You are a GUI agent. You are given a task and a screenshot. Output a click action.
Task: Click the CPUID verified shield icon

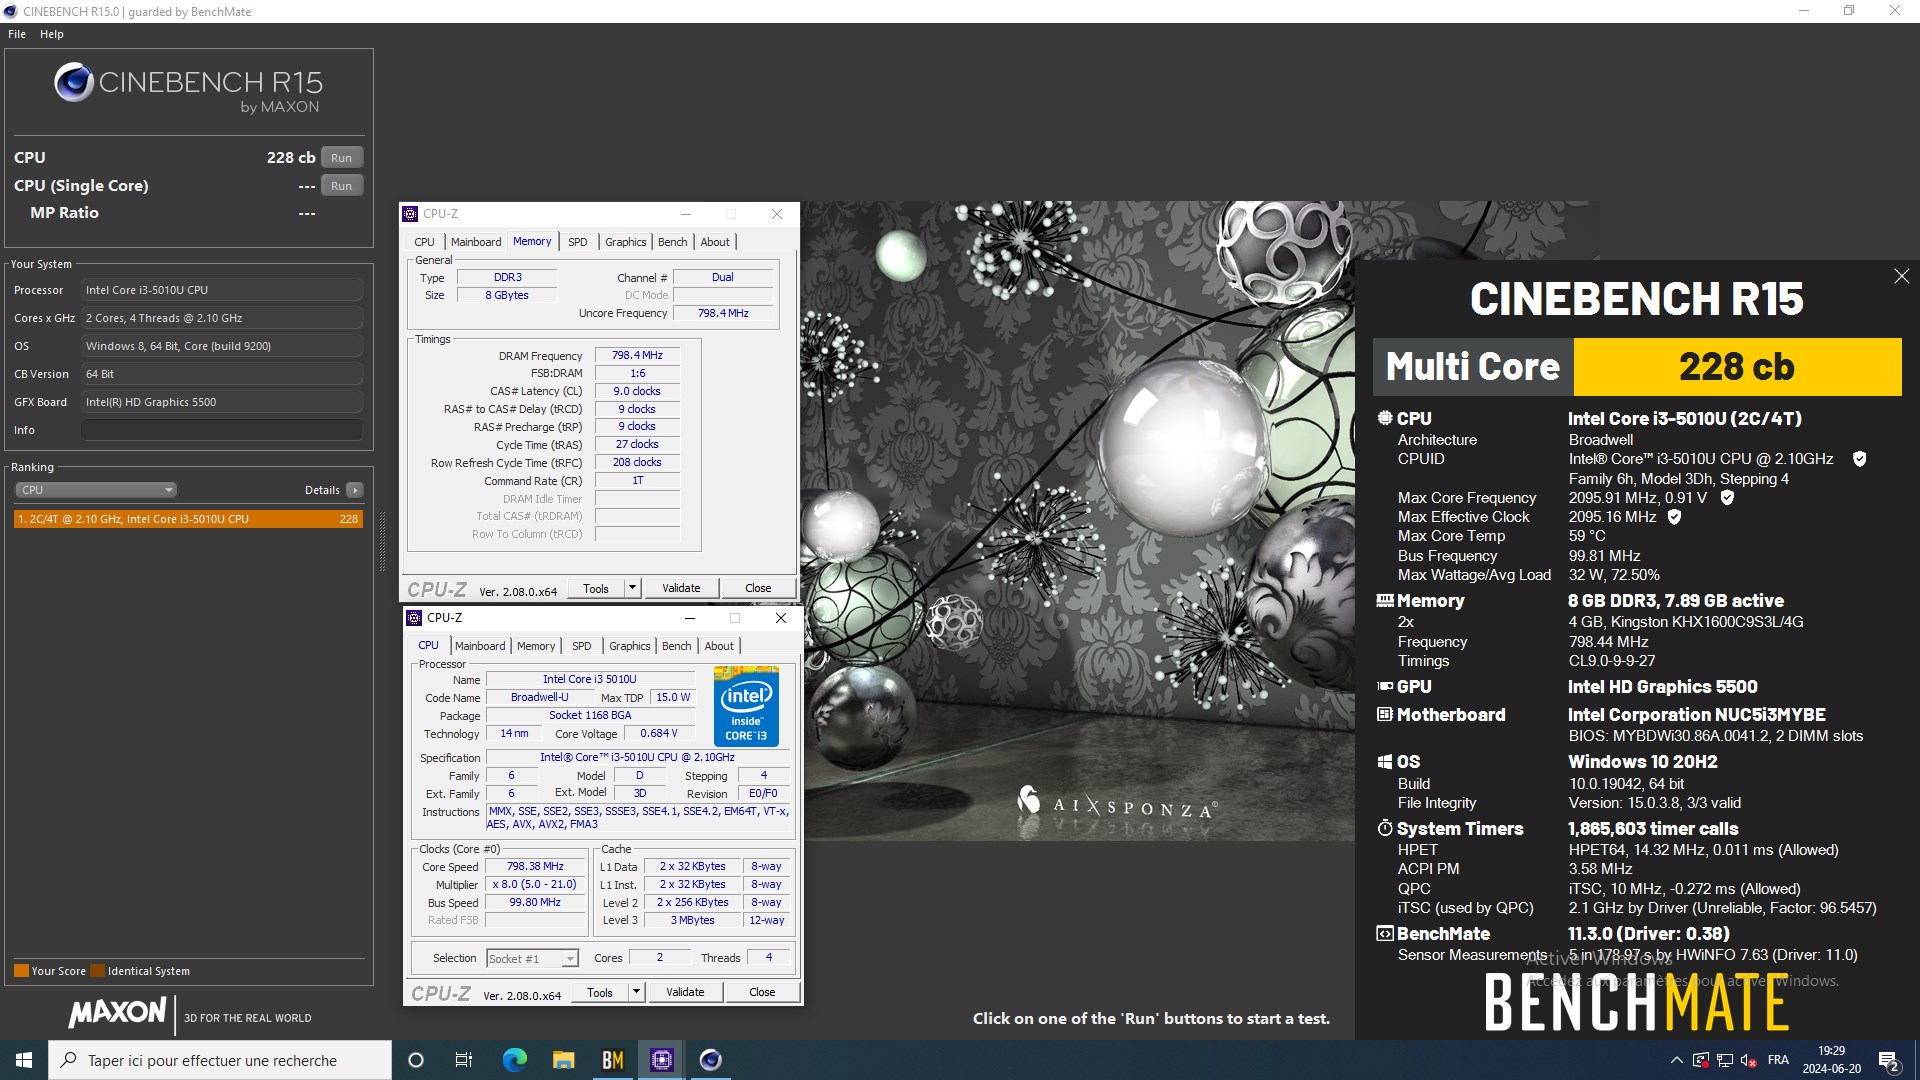pyautogui.click(x=1859, y=459)
